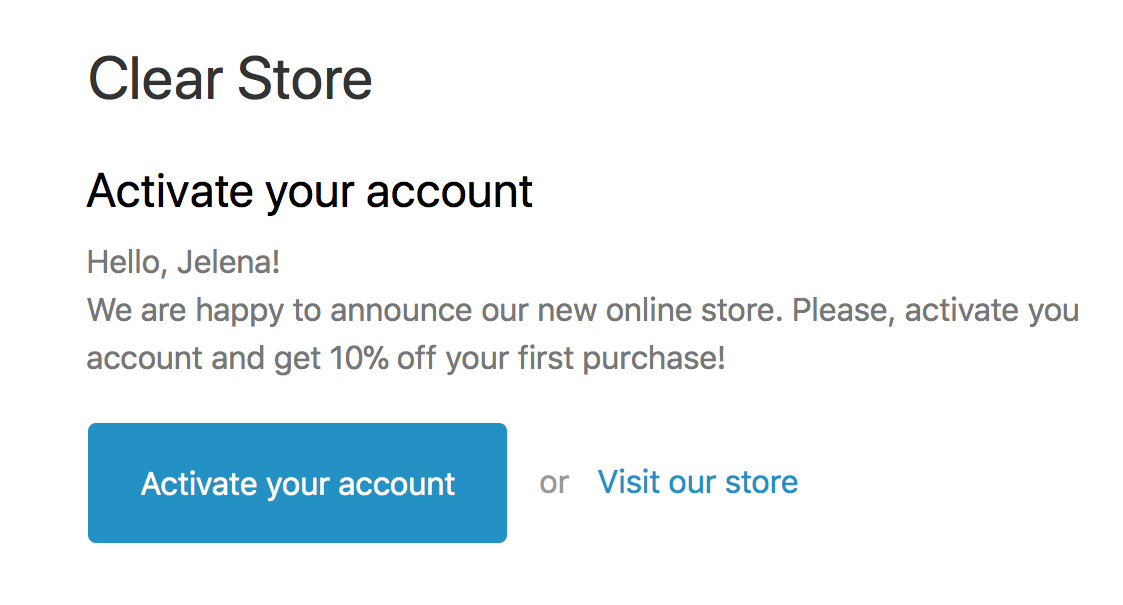Screen dimensions: 1123x605
Task: Click the Activate your account heading text
Action: (x=310, y=191)
